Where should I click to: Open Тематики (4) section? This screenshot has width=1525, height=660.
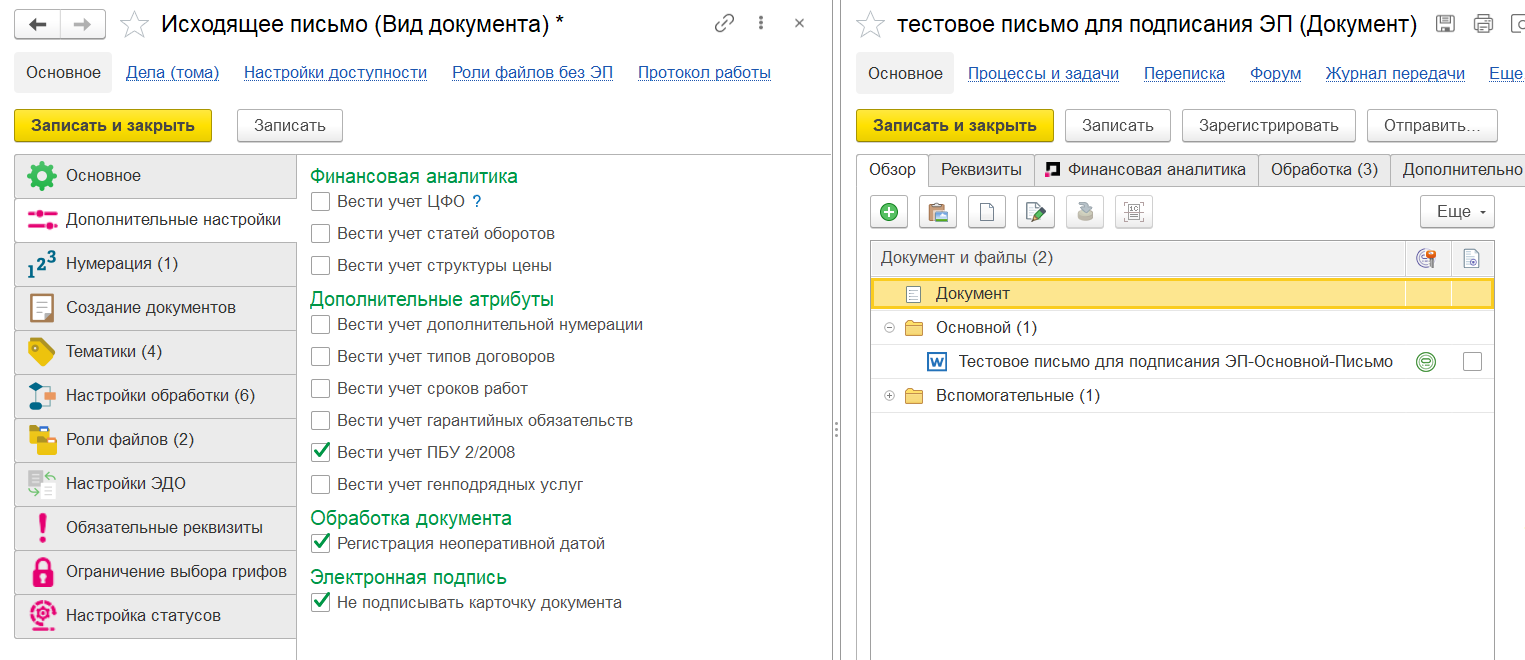point(155,352)
